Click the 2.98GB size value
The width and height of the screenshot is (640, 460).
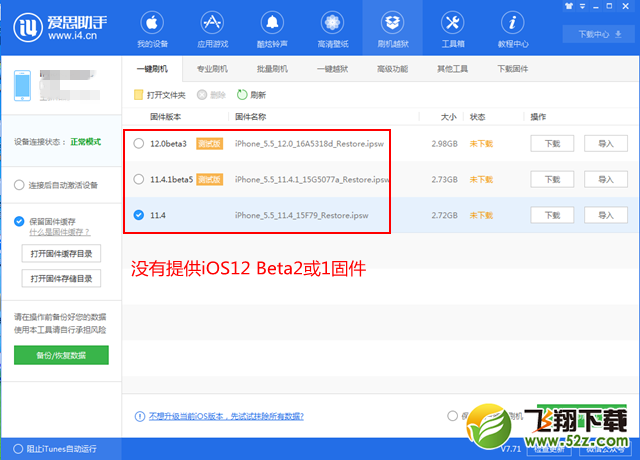[x=444, y=144]
